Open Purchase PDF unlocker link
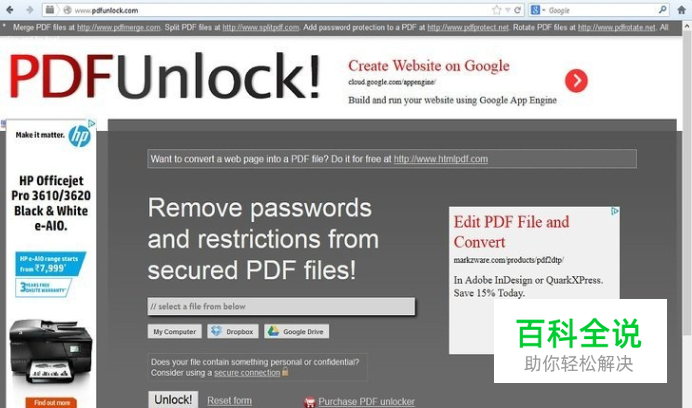This screenshot has height=408, width=692. click(x=366, y=401)
